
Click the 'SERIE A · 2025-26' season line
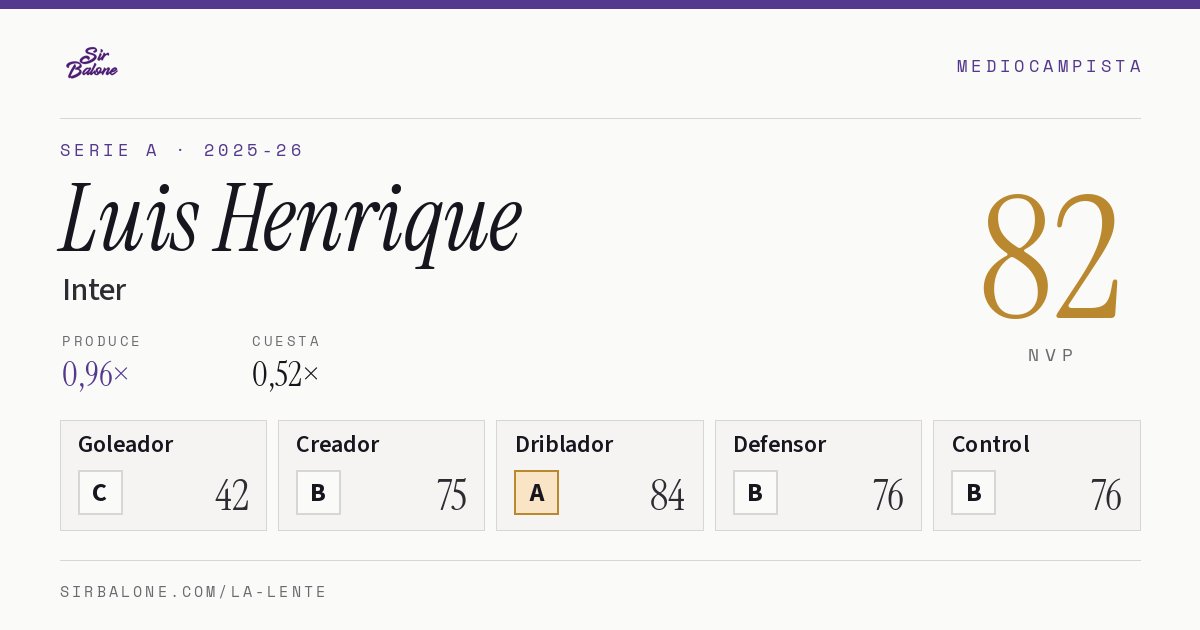(182, 150)
